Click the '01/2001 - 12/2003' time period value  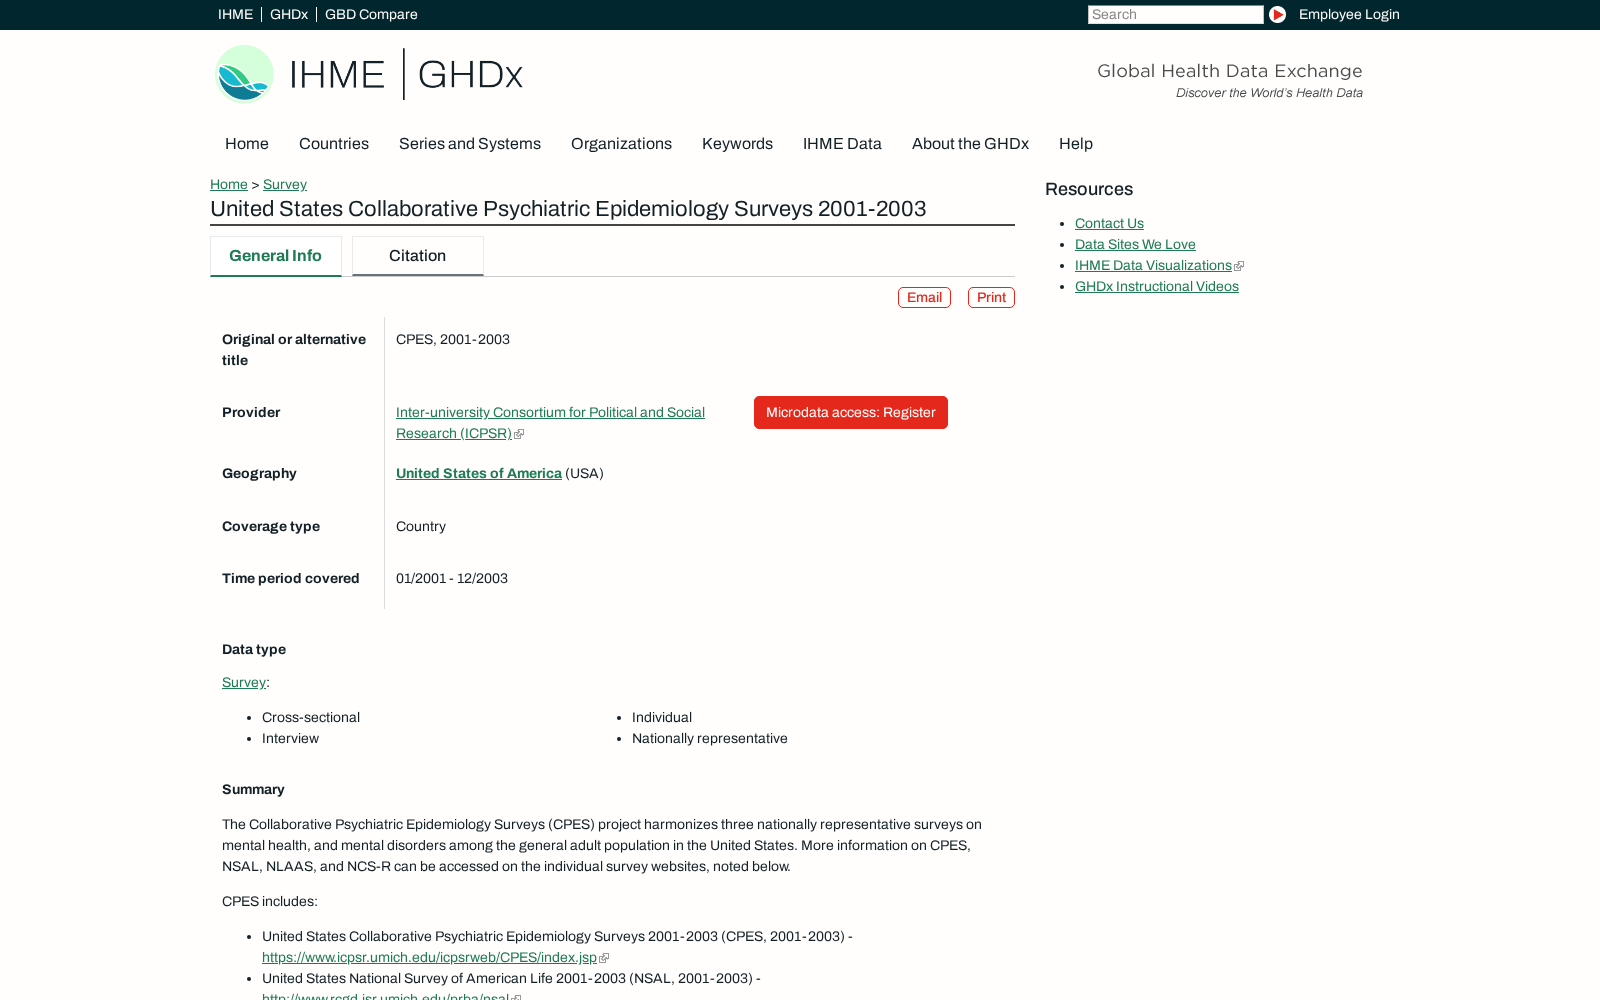(452, 578)
